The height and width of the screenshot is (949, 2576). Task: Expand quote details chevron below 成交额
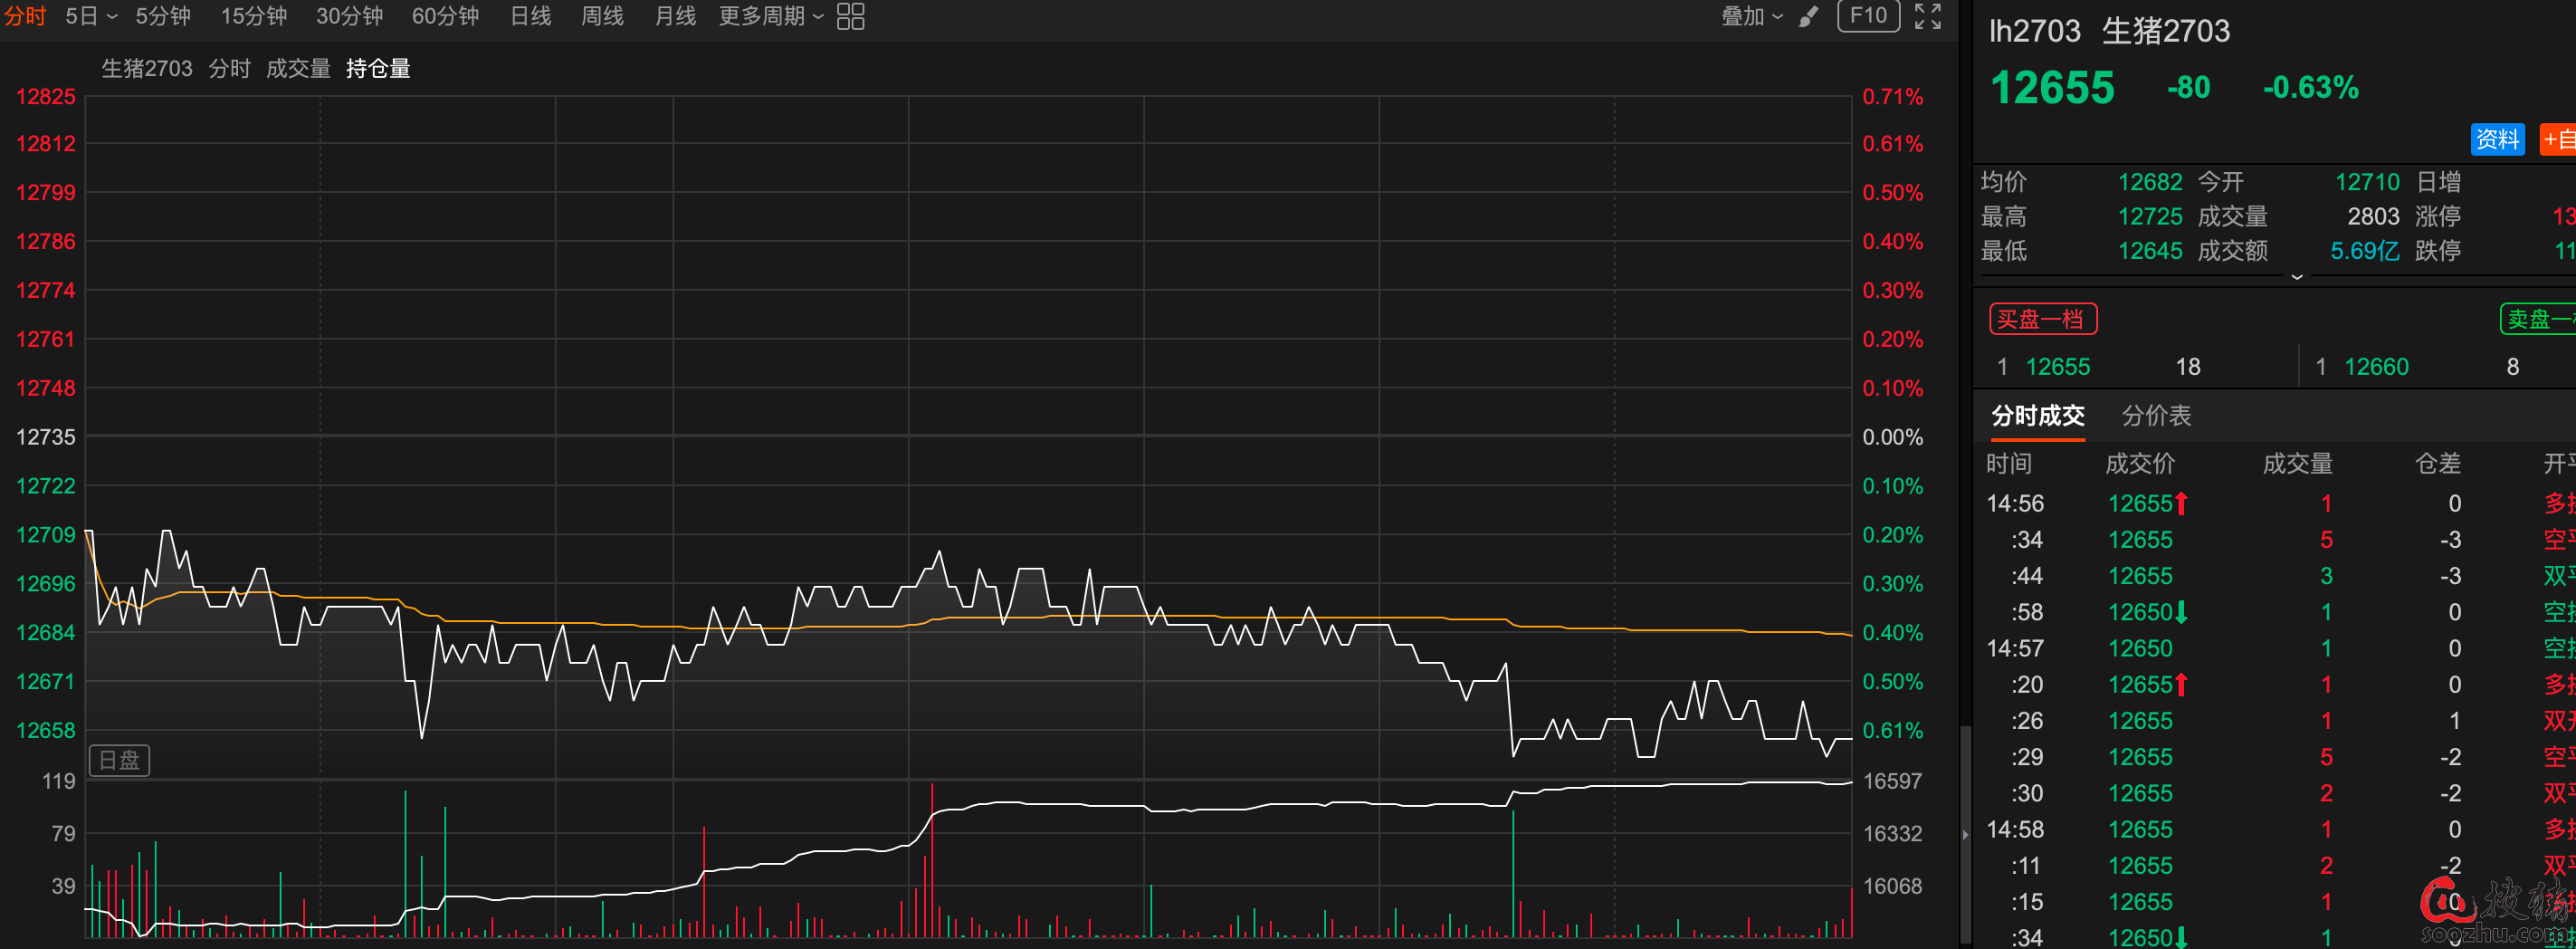click(2297, 276)
